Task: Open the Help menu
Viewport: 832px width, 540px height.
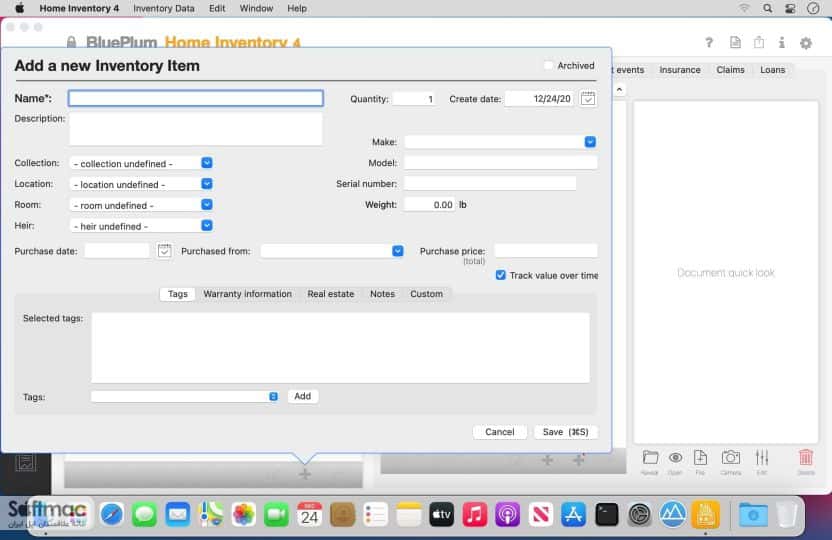Action: (297, 8)
